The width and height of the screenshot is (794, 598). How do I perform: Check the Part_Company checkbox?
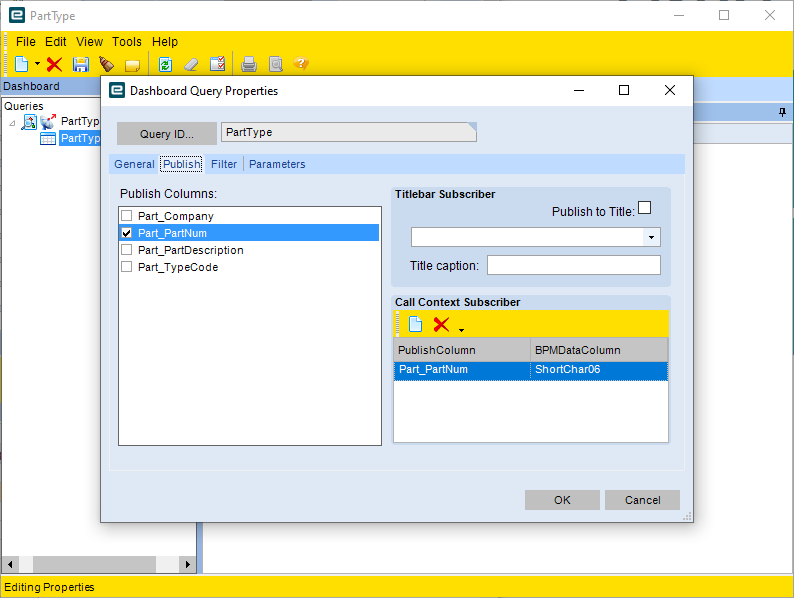127,216
